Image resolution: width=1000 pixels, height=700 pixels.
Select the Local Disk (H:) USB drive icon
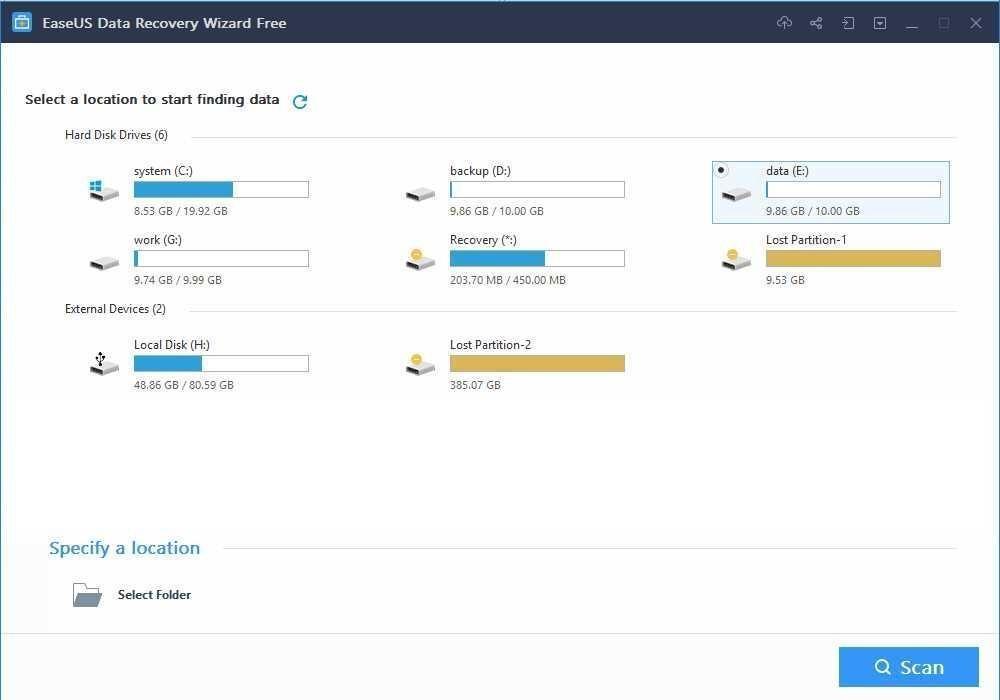(x=104, y=364)
